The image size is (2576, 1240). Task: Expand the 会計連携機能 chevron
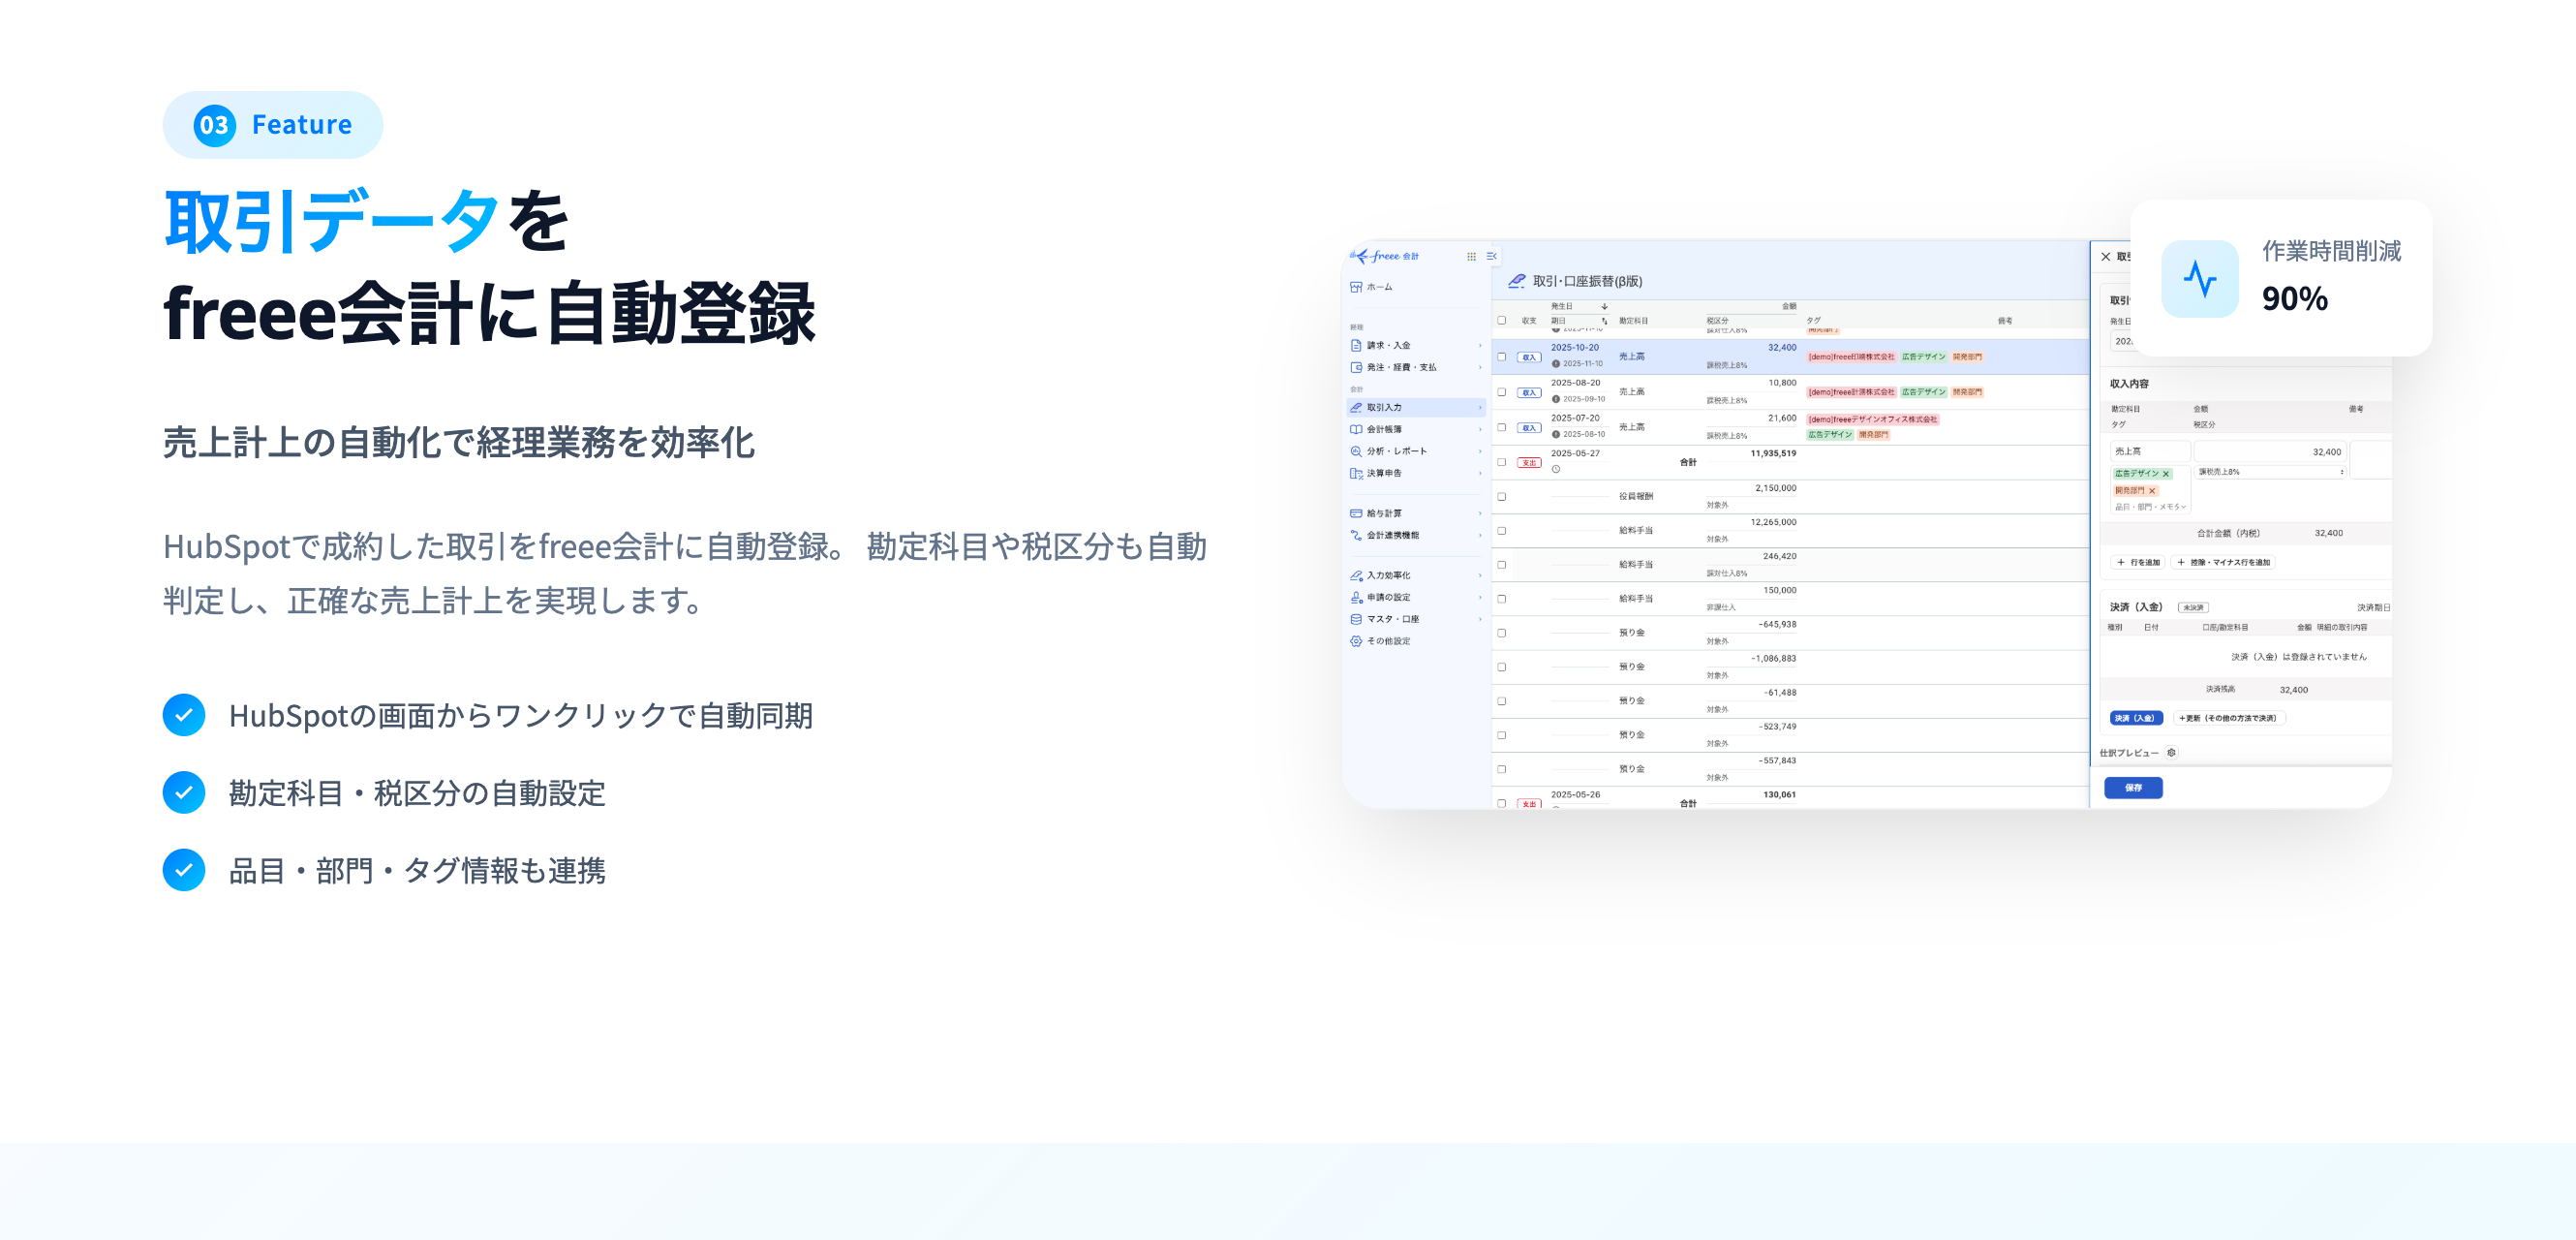[x=1480, y=535]
